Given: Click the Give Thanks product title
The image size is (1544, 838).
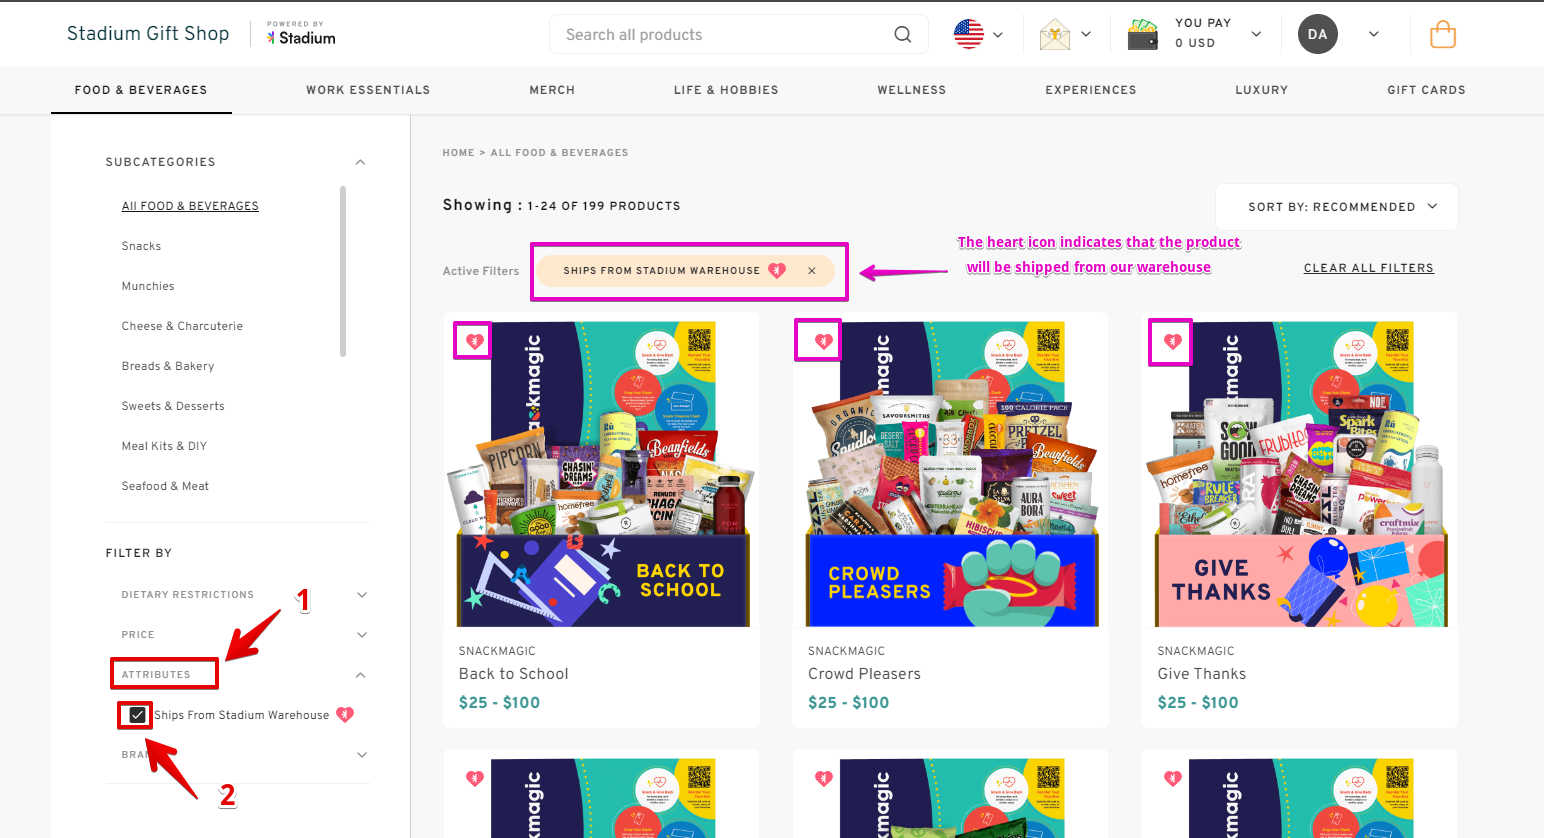Looking at the screenshot, I should click(1202, 674).
